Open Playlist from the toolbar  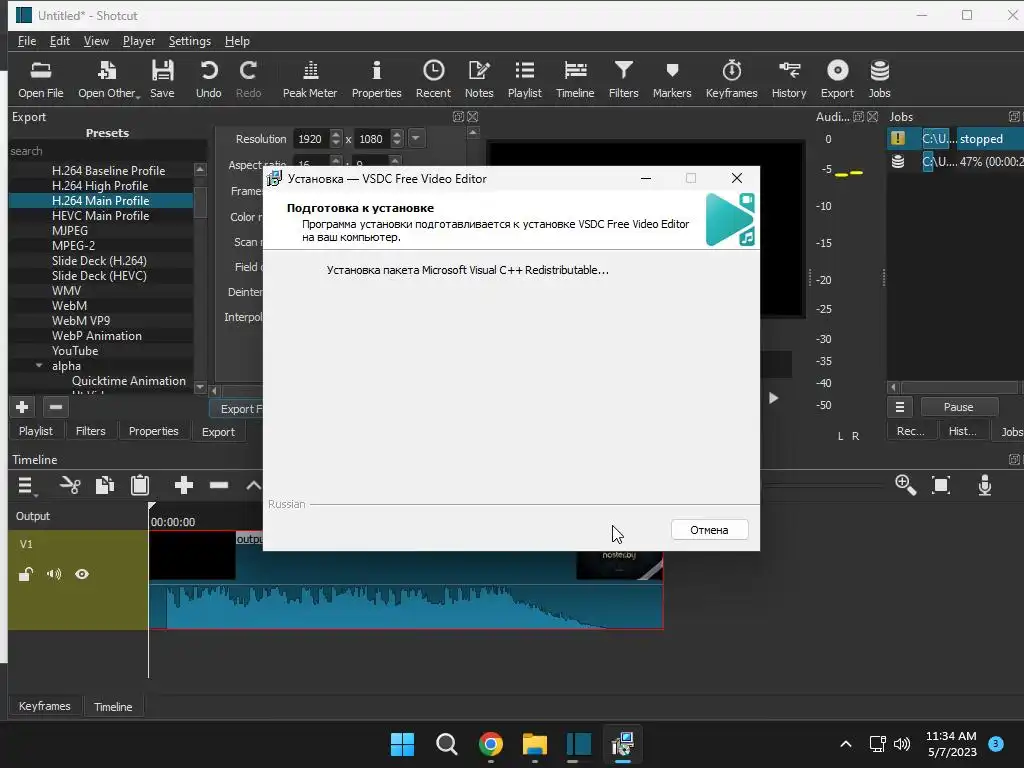pyautogui.click(x=524, y=80)
